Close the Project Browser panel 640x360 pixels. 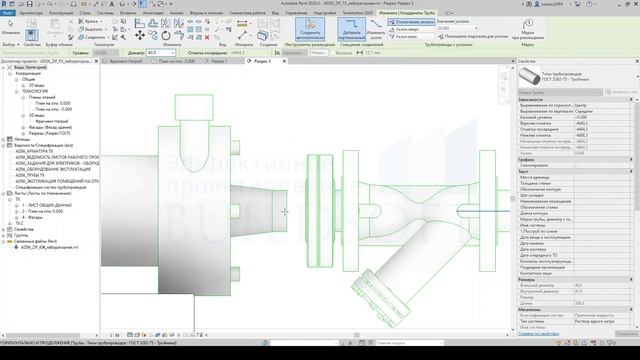(x=96, y=61)
